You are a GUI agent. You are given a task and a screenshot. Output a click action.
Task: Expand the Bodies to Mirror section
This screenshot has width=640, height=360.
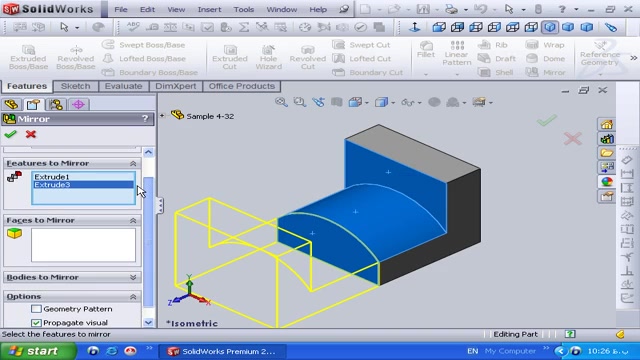coord(133,277)
